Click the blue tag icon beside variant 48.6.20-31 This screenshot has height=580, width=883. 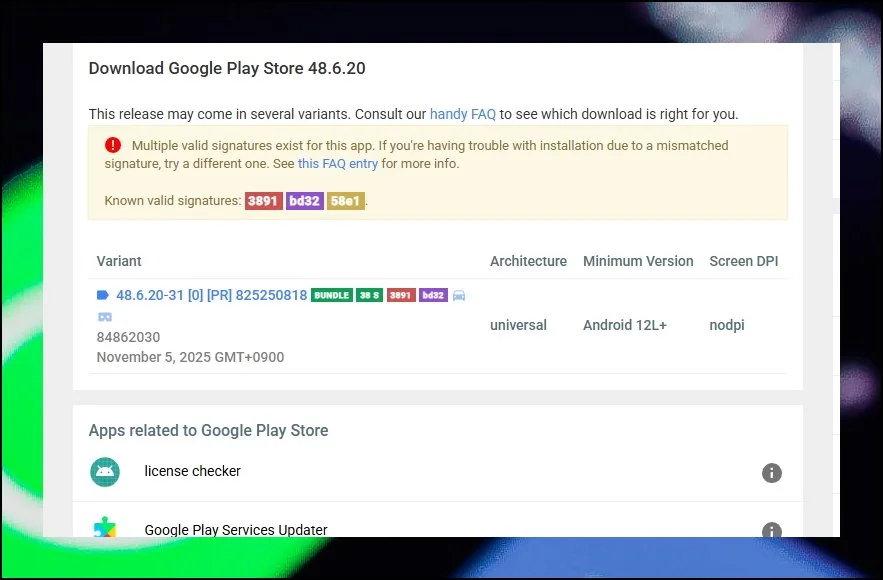point(103,295)
